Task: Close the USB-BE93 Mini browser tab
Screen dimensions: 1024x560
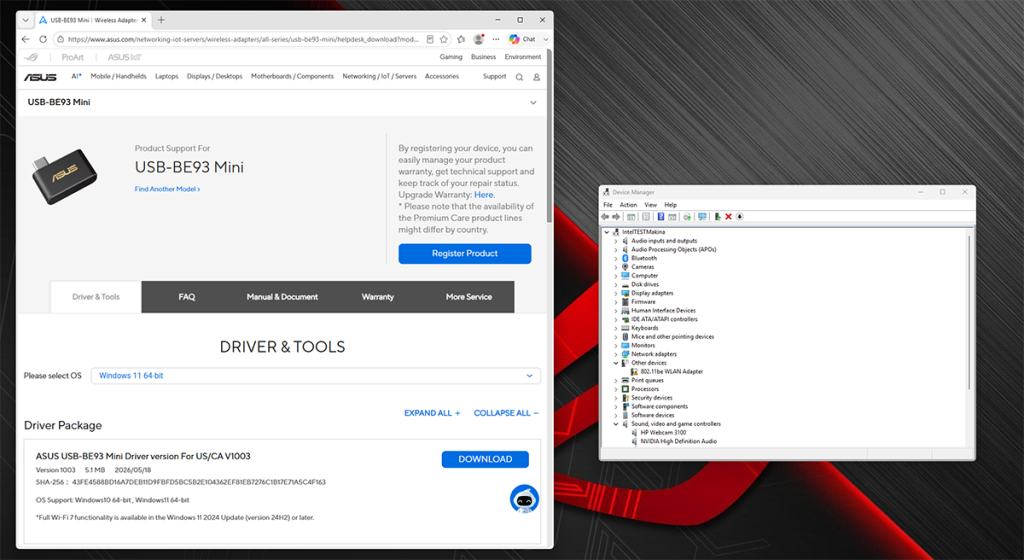Action: (144, 20)
